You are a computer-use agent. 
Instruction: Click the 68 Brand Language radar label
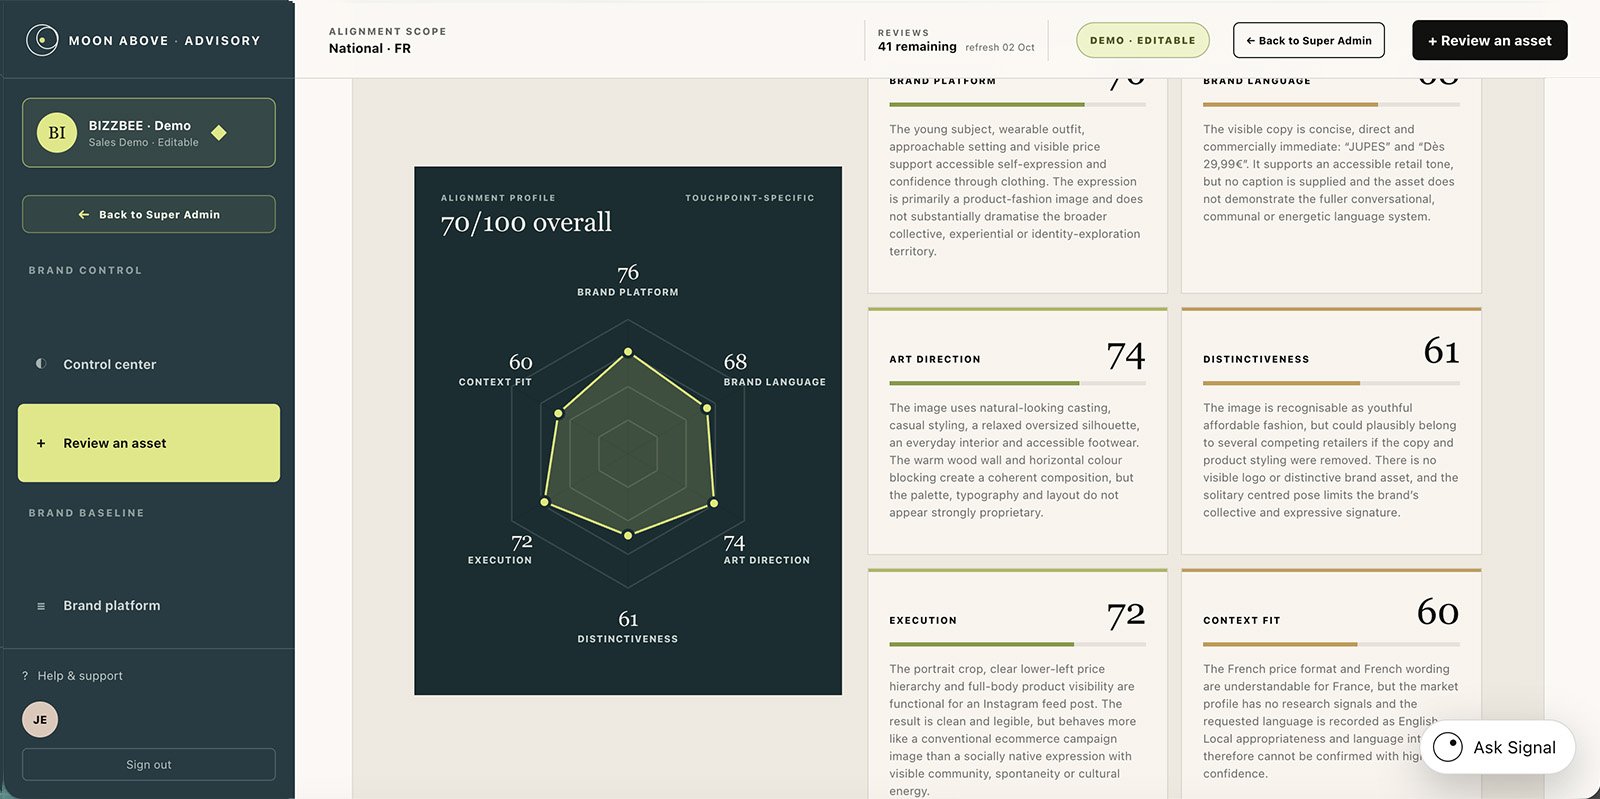pyautogui.click(x=774, y=369)
